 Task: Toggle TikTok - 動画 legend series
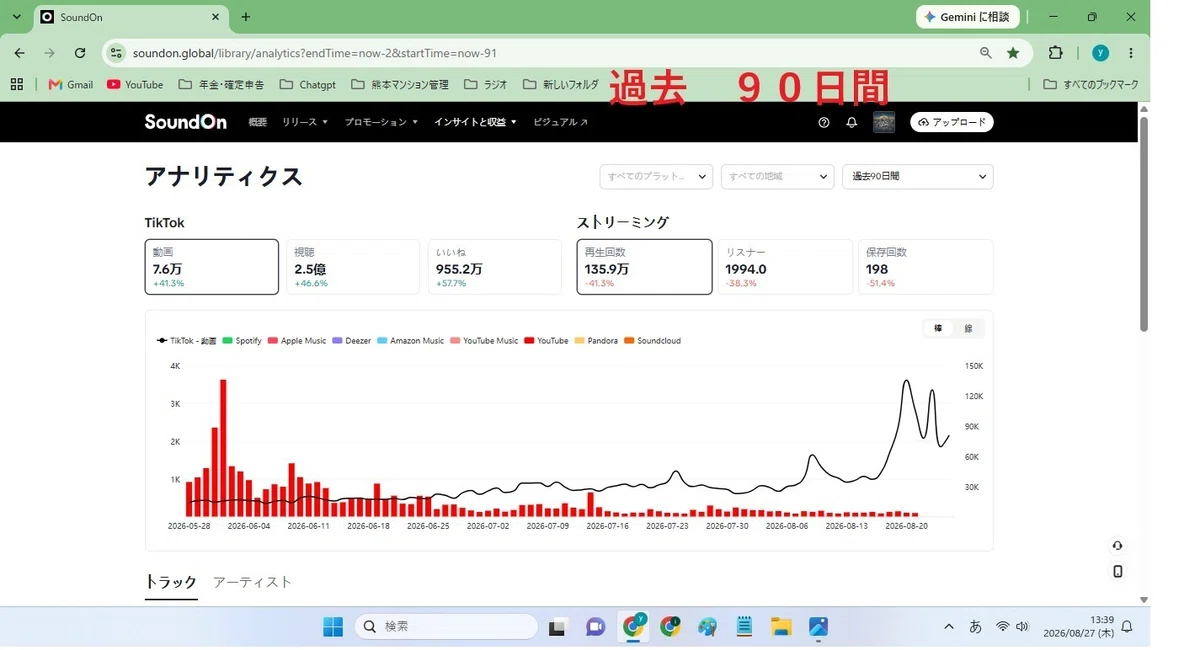[x=186, y=341]
